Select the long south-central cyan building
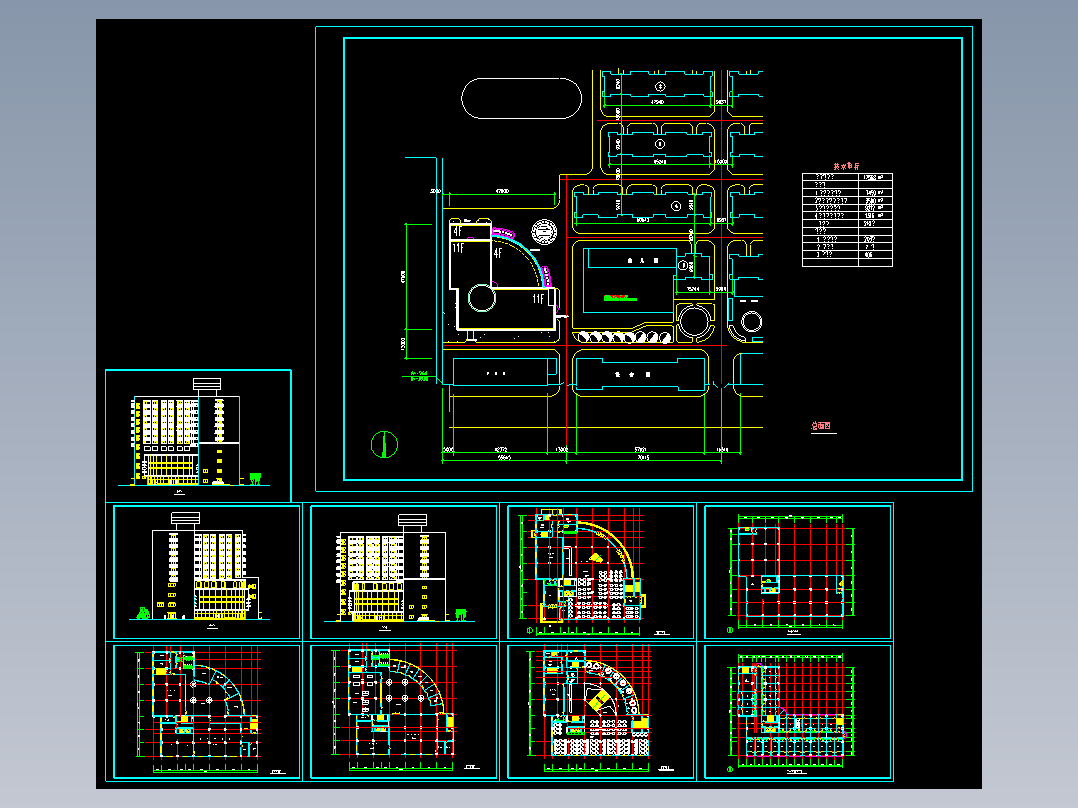The height and width of the screenshot is (808, 1078). tap(640, 374)
